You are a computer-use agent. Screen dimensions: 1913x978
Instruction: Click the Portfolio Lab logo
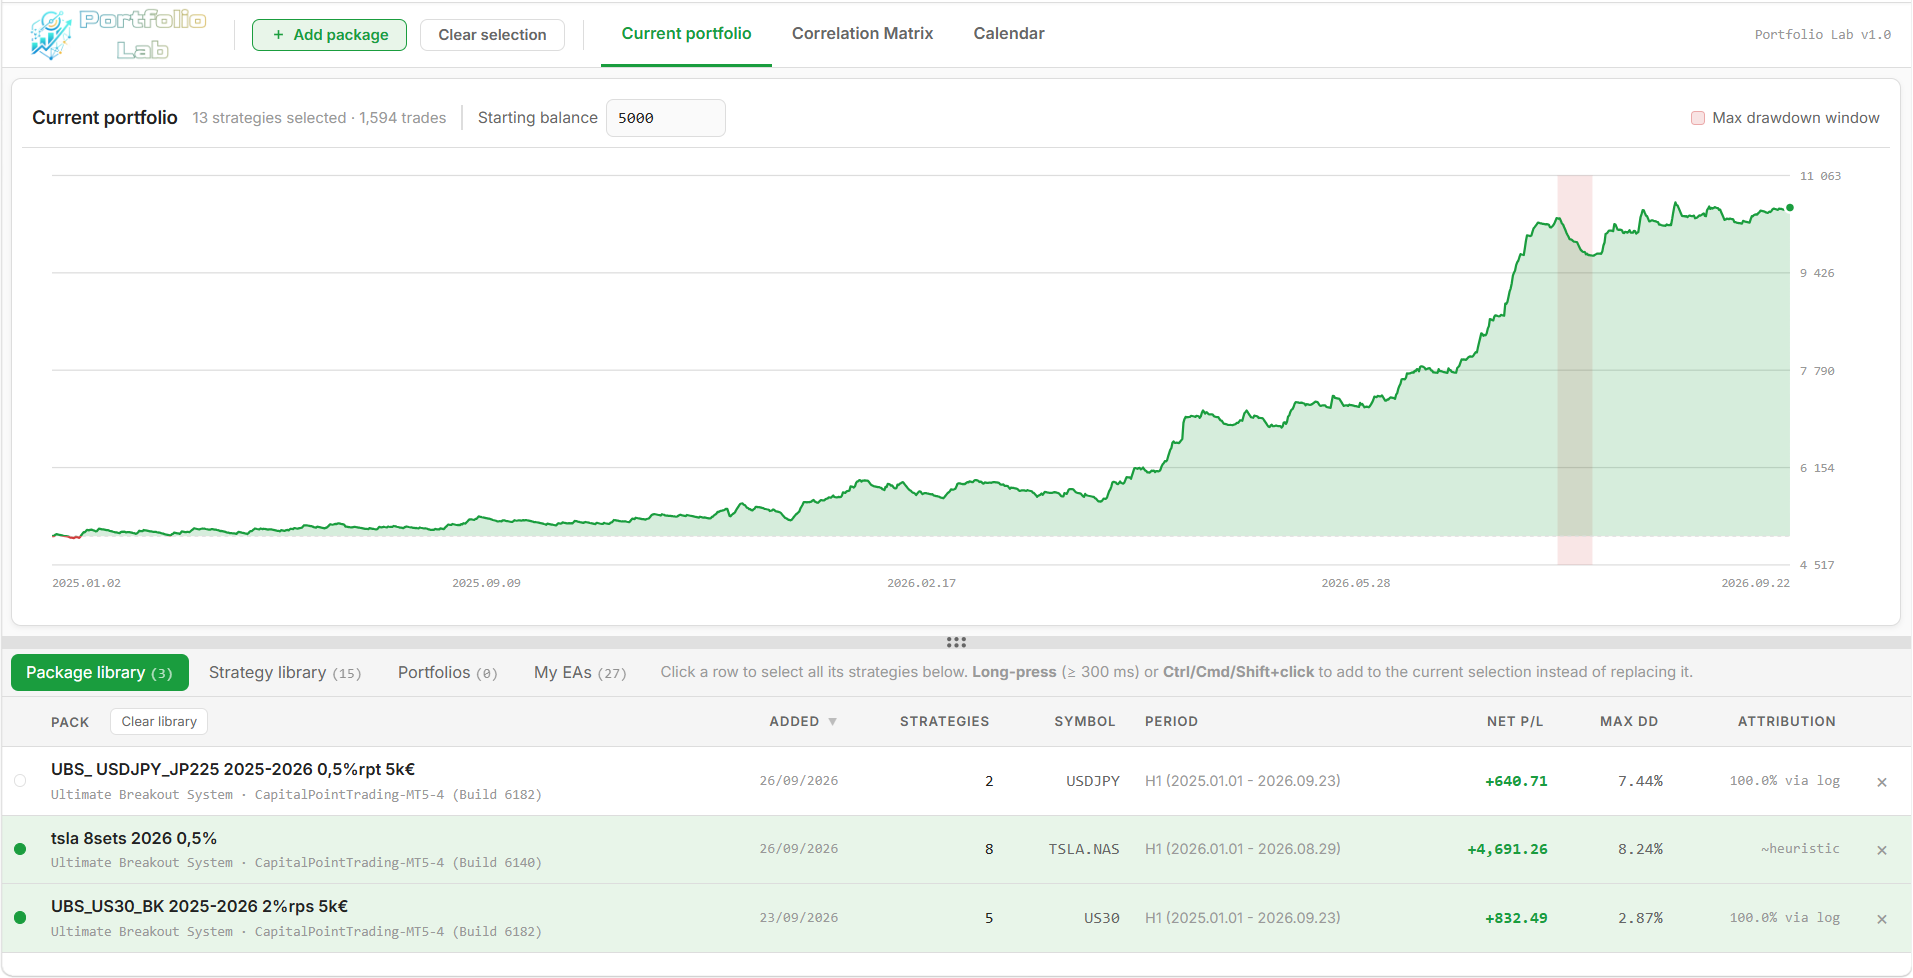point(118,34)
